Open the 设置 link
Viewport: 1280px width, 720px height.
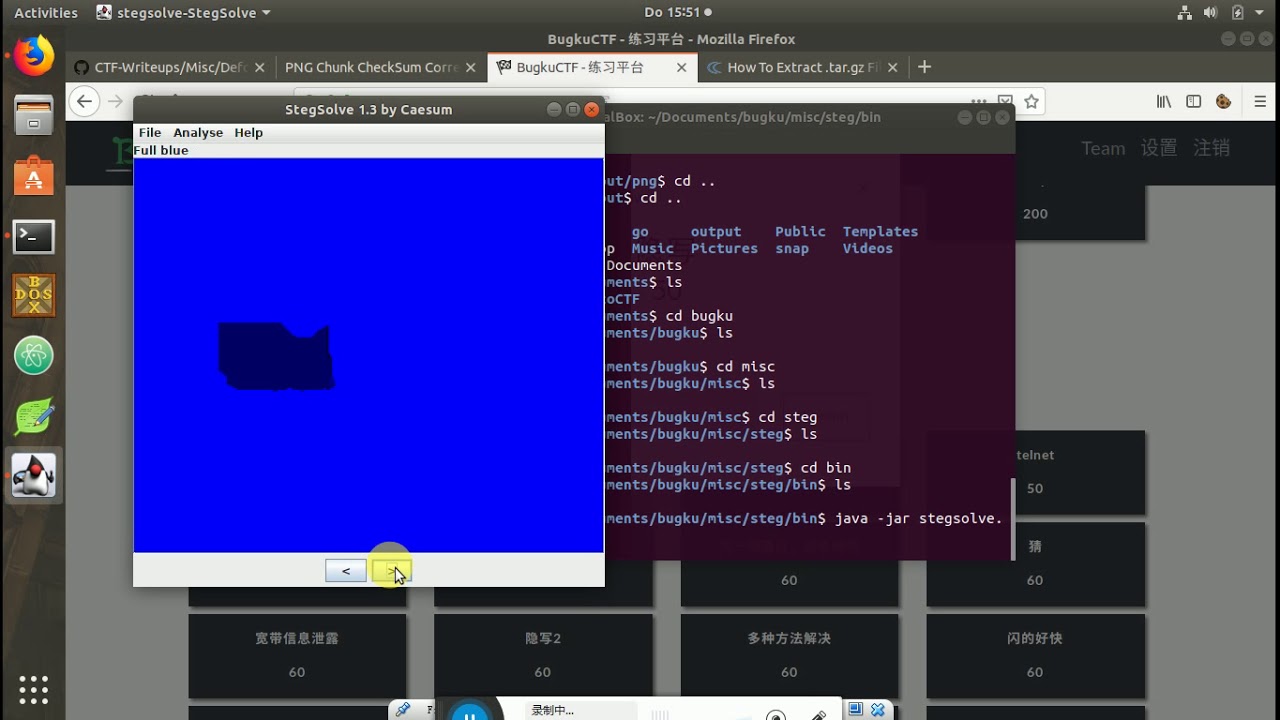pos(1159,148)
